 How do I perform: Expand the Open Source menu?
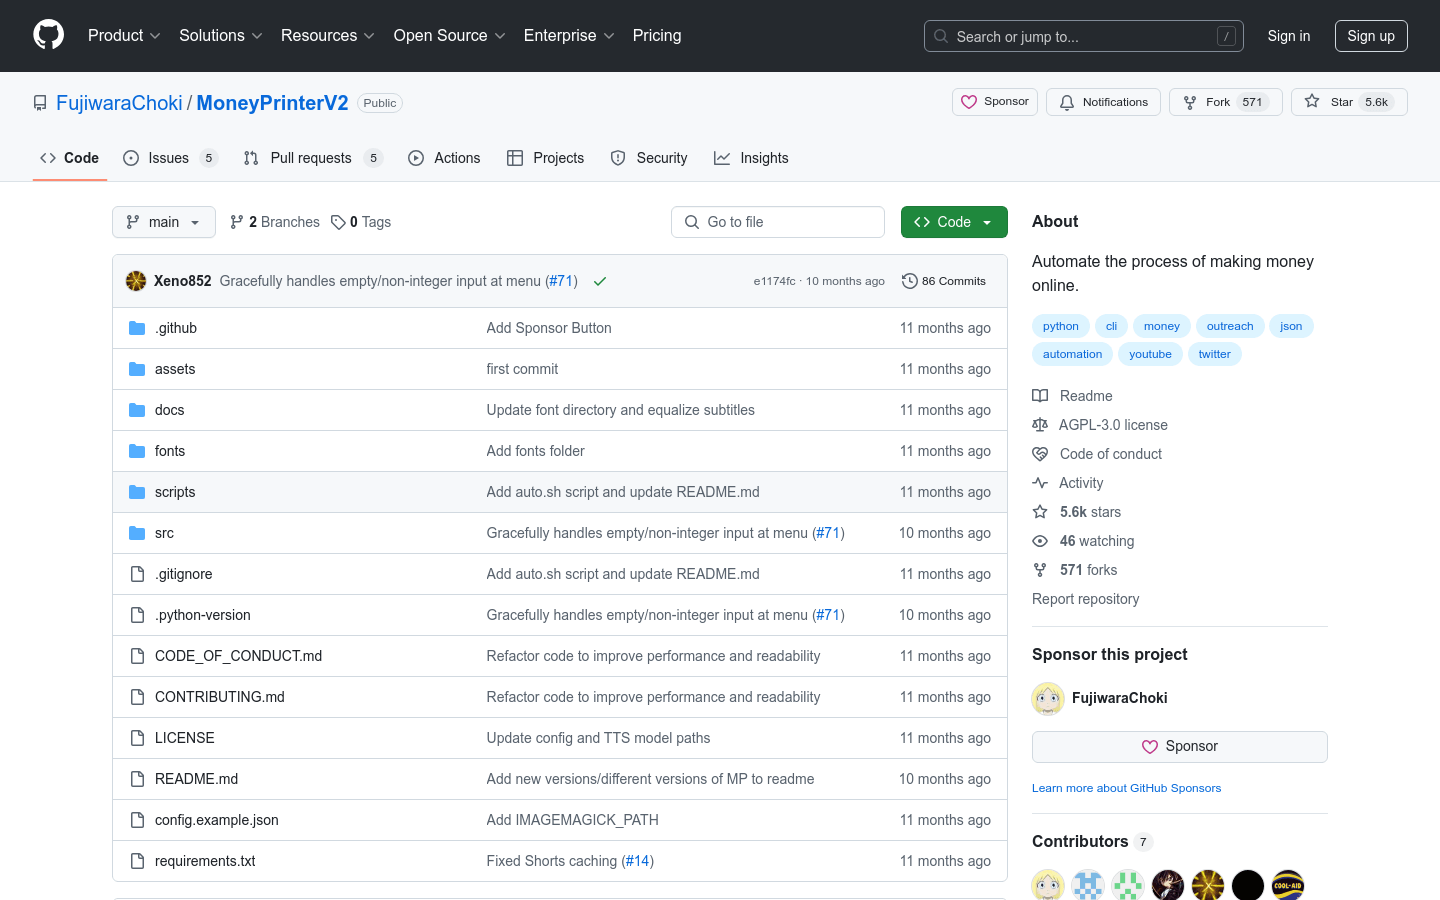[449, 36]
